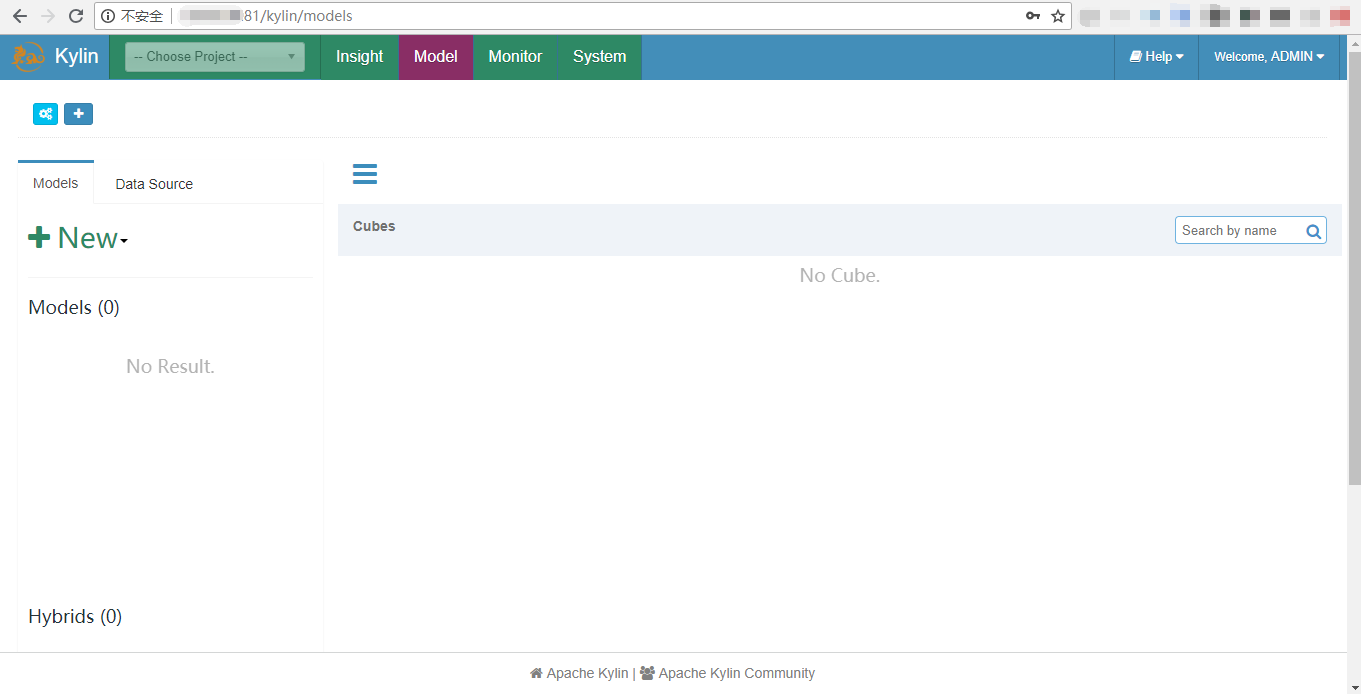Click the green plus icon beside New

pos(39,237)
